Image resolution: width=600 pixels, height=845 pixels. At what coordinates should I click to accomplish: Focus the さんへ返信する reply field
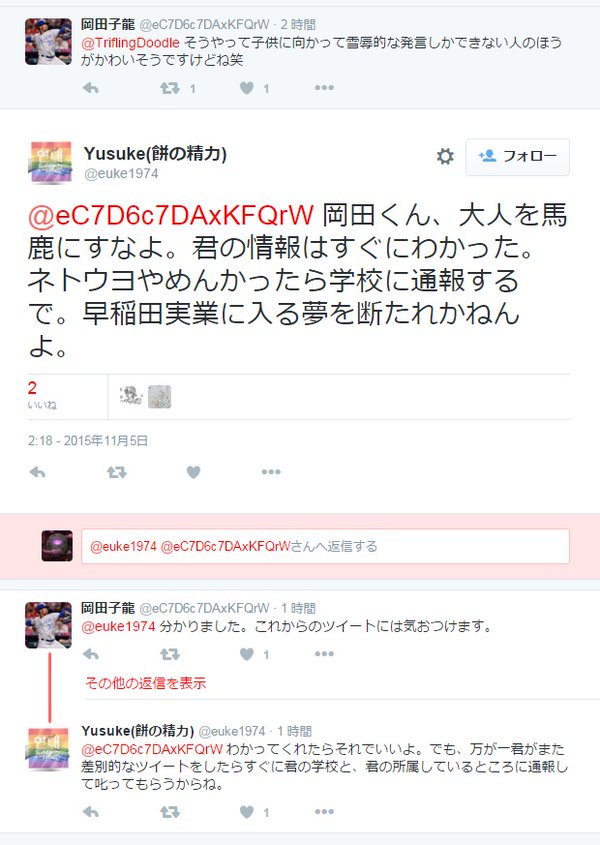coord(325,546)
